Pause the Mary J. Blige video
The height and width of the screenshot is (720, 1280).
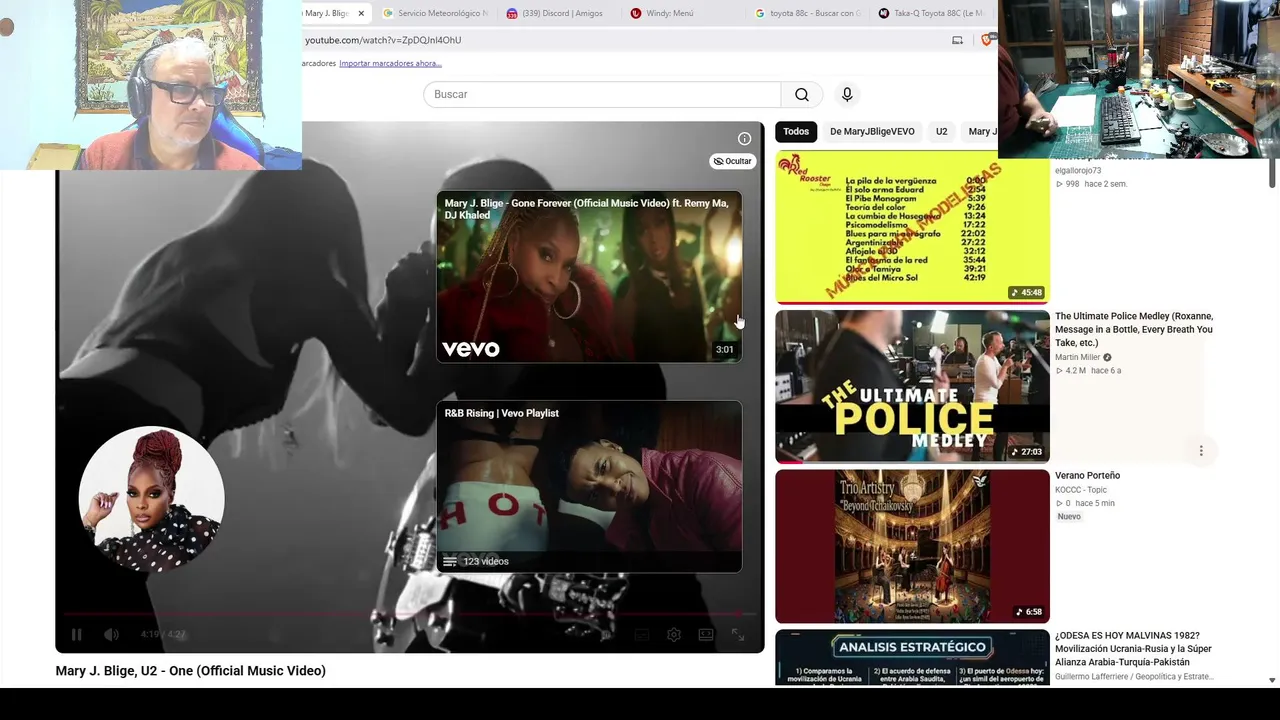(x=76, y=634)
